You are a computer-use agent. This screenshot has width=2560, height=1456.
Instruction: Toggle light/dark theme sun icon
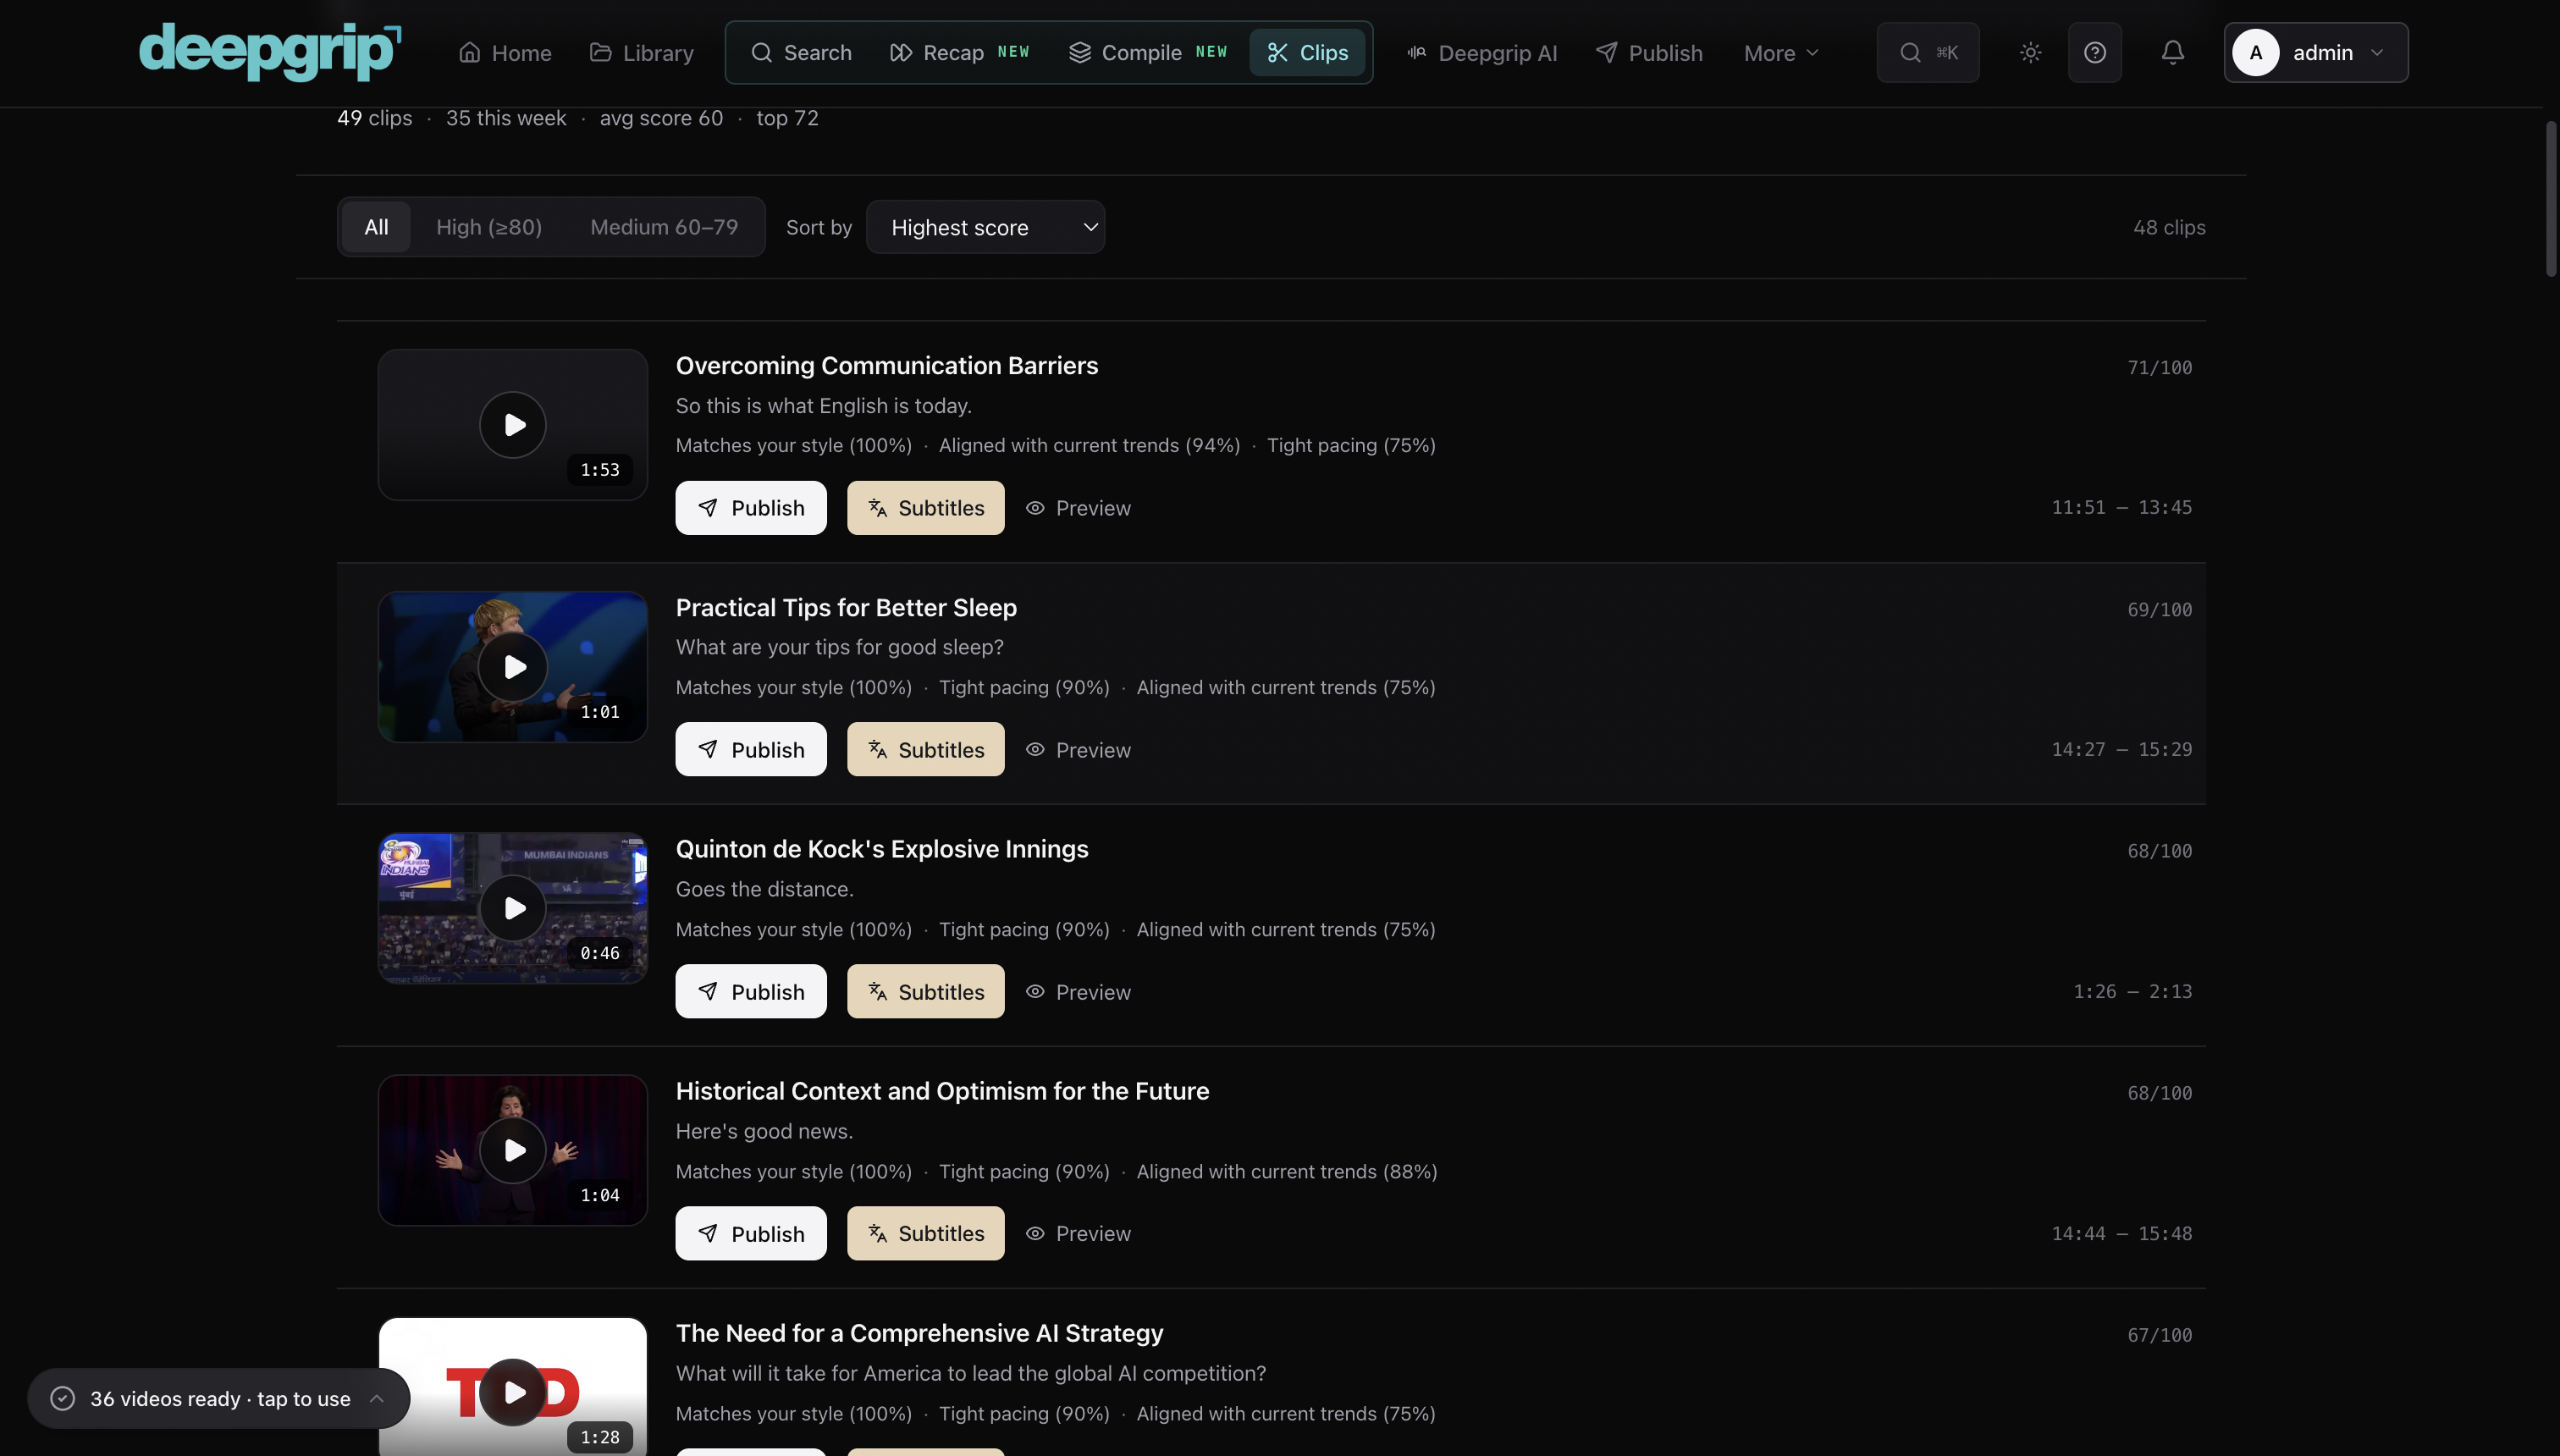click(2030, 52)
